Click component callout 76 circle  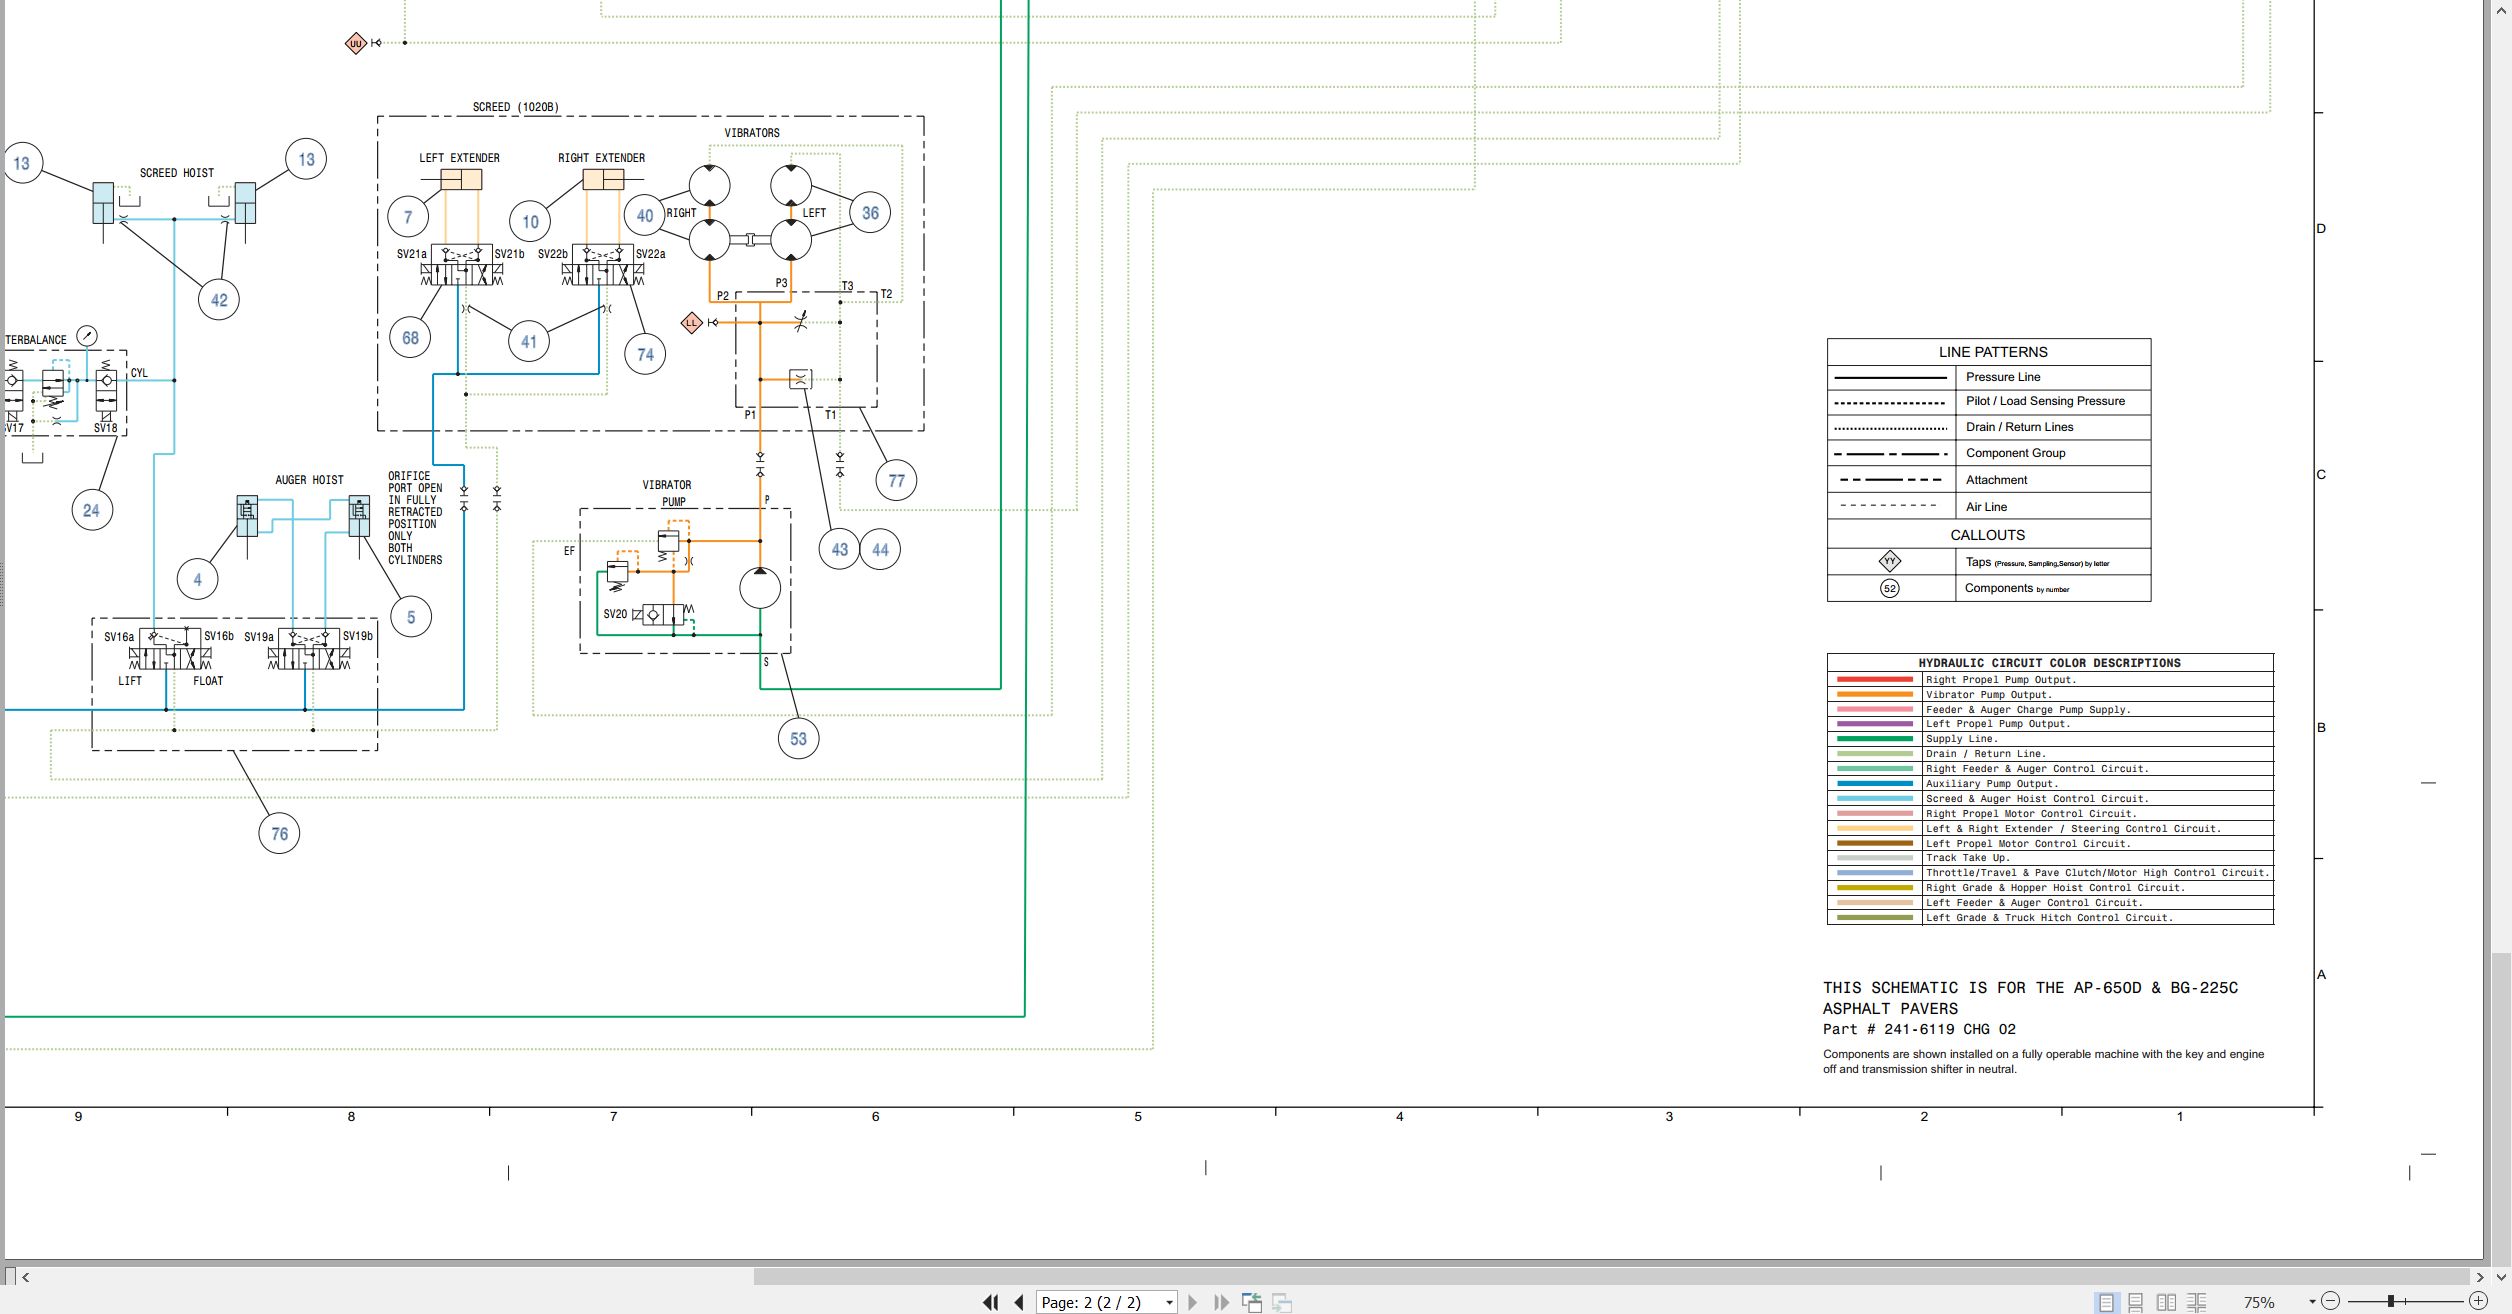280,834
